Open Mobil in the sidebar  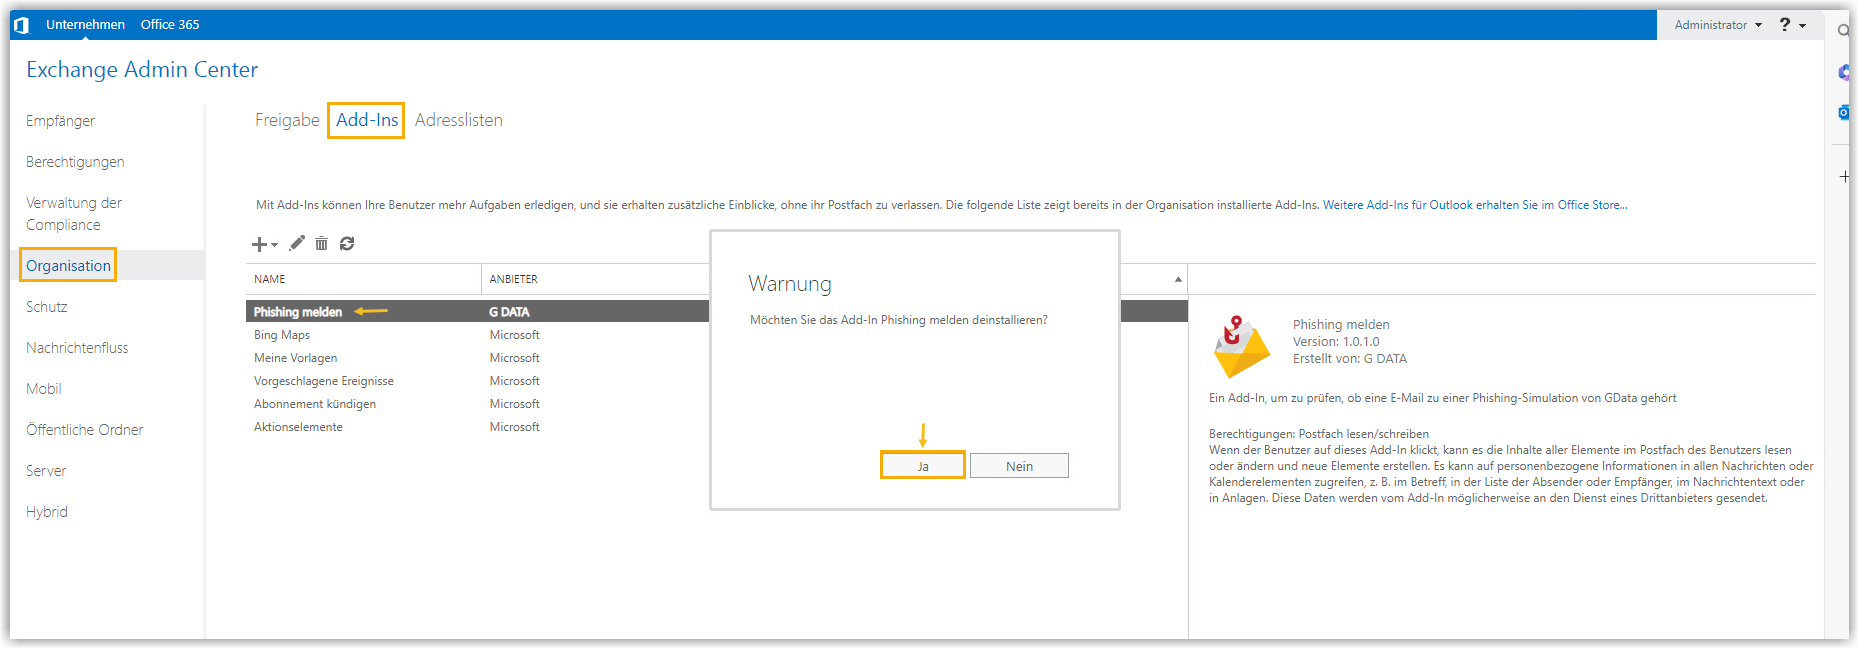coord(43,389)
